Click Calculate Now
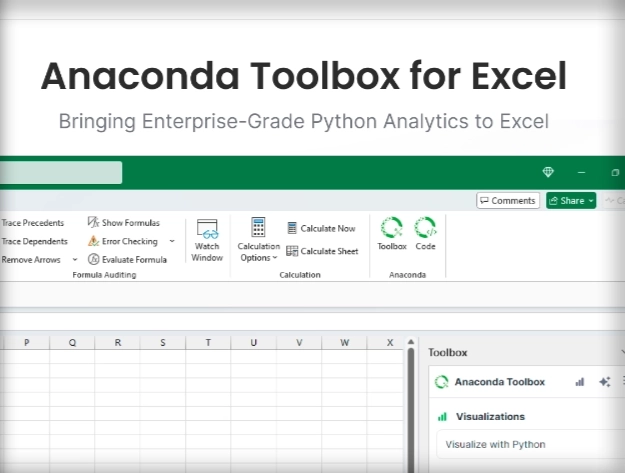Screen dimensions: 625x473 tap(321, 228)
